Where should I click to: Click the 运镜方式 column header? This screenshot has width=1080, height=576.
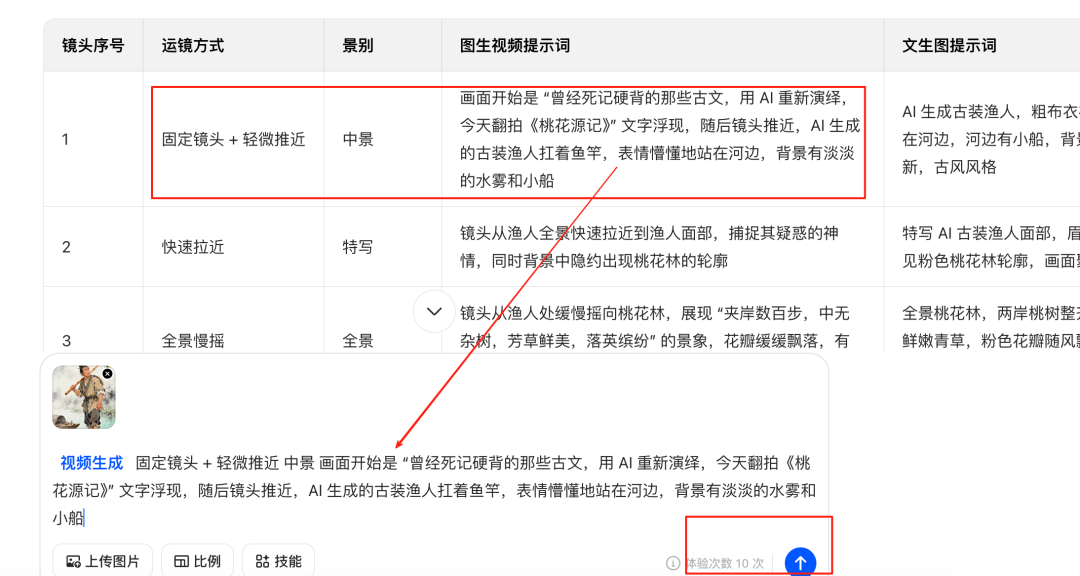point(193,46)
